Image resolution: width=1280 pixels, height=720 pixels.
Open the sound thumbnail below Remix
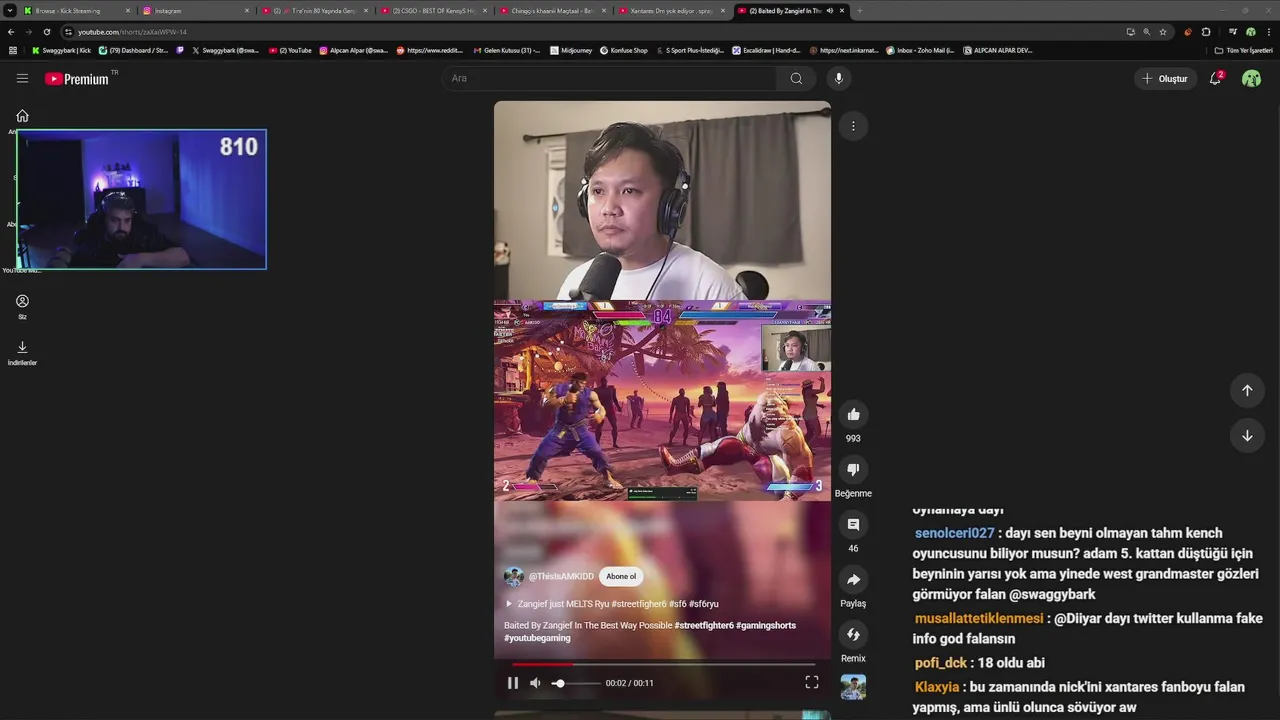853,687
